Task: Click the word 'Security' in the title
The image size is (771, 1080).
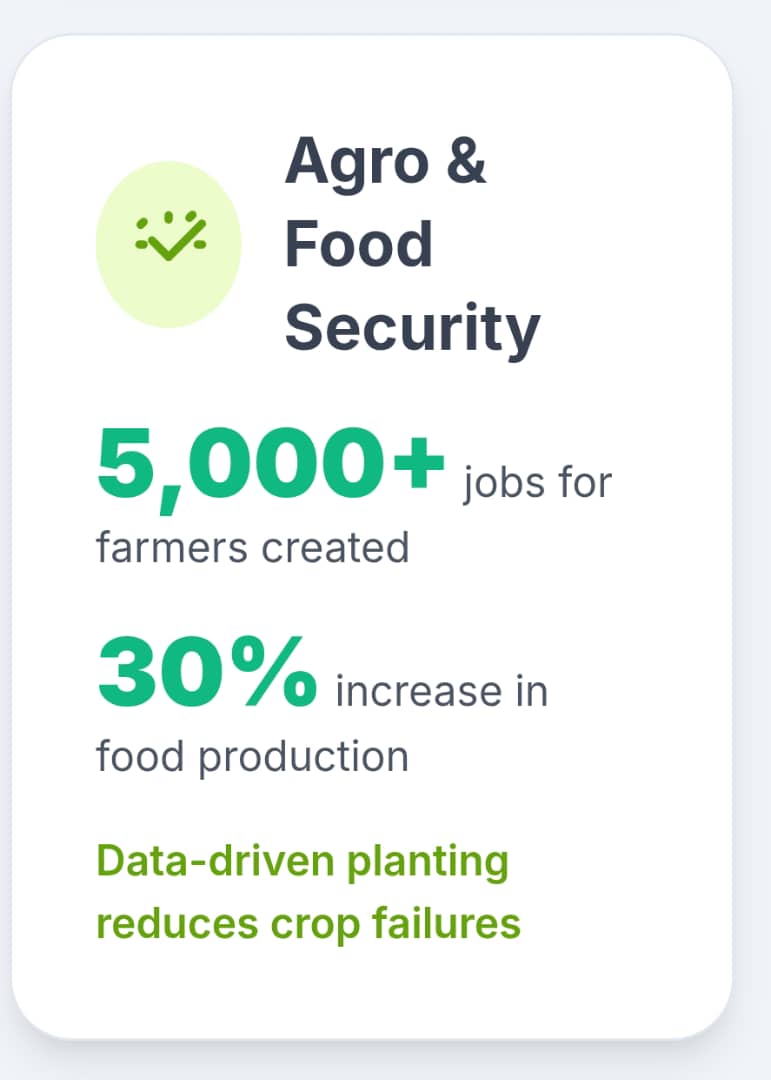Action: click(x=412, y=329)
